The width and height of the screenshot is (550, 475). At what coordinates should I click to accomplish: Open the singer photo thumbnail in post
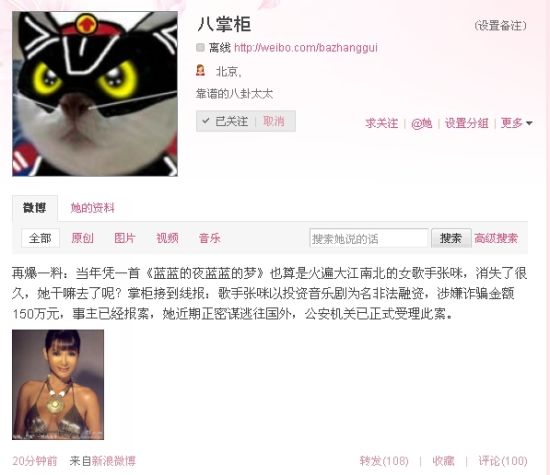[x=58, y=384]
